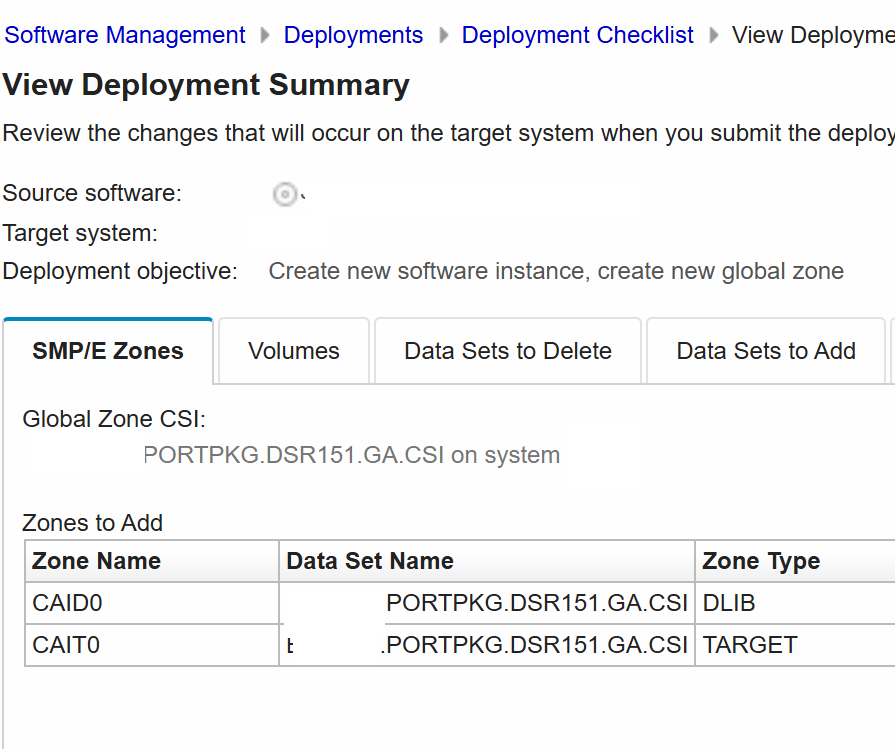Click the icon beside Source software
The width and height of the screenshot is (895, 749).
pyautogui.click(x=285, y=194)
